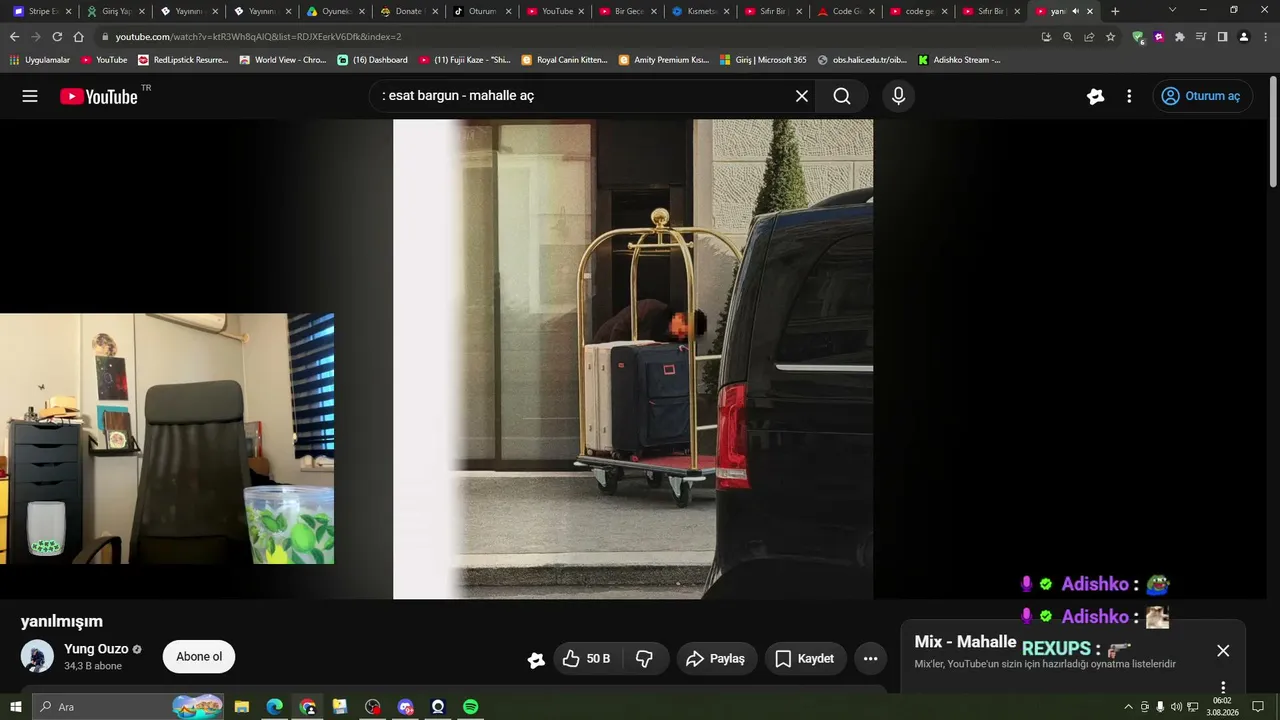Screen dimensions: 1280x720
Task: Start voice search with microphone
Action: [898, 96]
